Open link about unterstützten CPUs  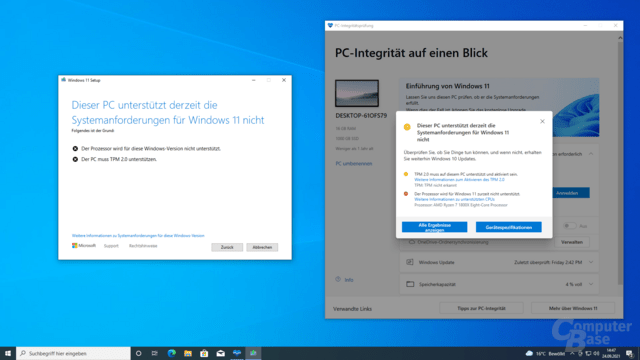[x=454, y=199]
